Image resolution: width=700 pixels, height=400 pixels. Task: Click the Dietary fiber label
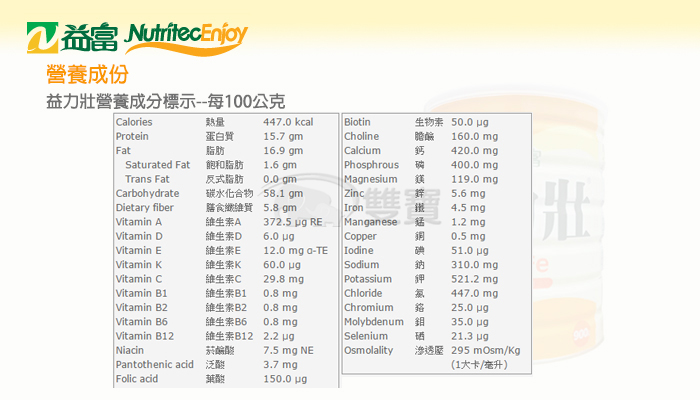(145, 208)
